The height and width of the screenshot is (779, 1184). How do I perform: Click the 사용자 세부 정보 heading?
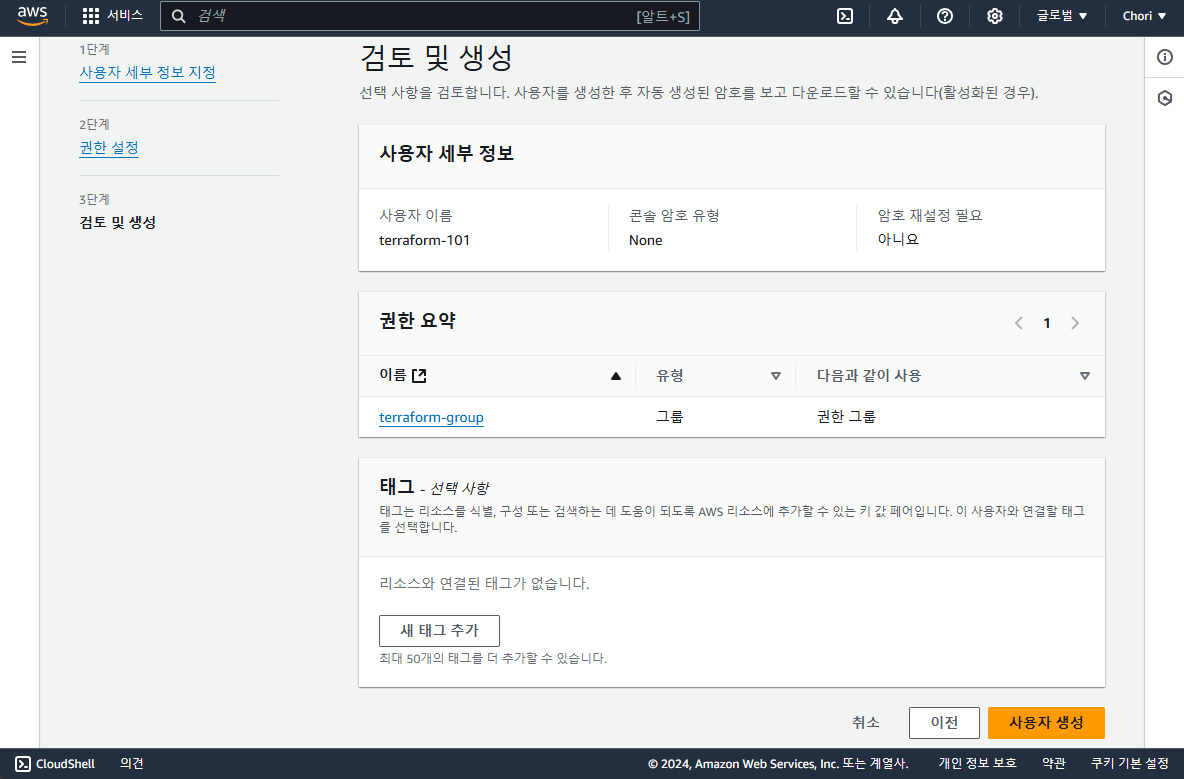446,153
